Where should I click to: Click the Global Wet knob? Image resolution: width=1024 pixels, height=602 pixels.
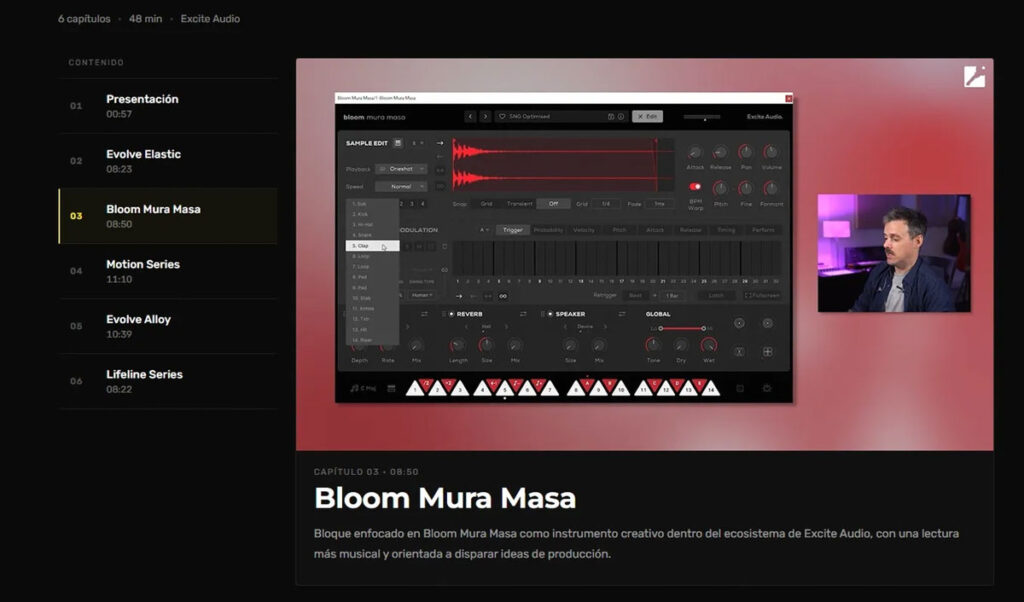pyautogui.click(x=709, y=345)
